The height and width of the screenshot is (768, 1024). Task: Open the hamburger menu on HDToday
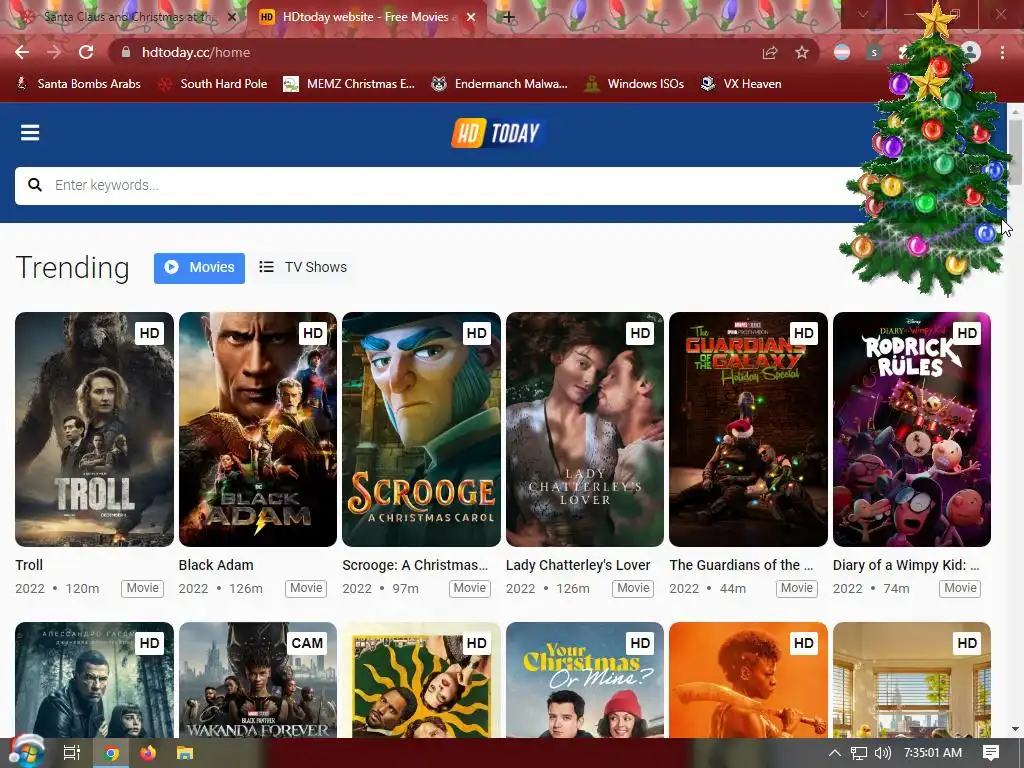(30, 133)
